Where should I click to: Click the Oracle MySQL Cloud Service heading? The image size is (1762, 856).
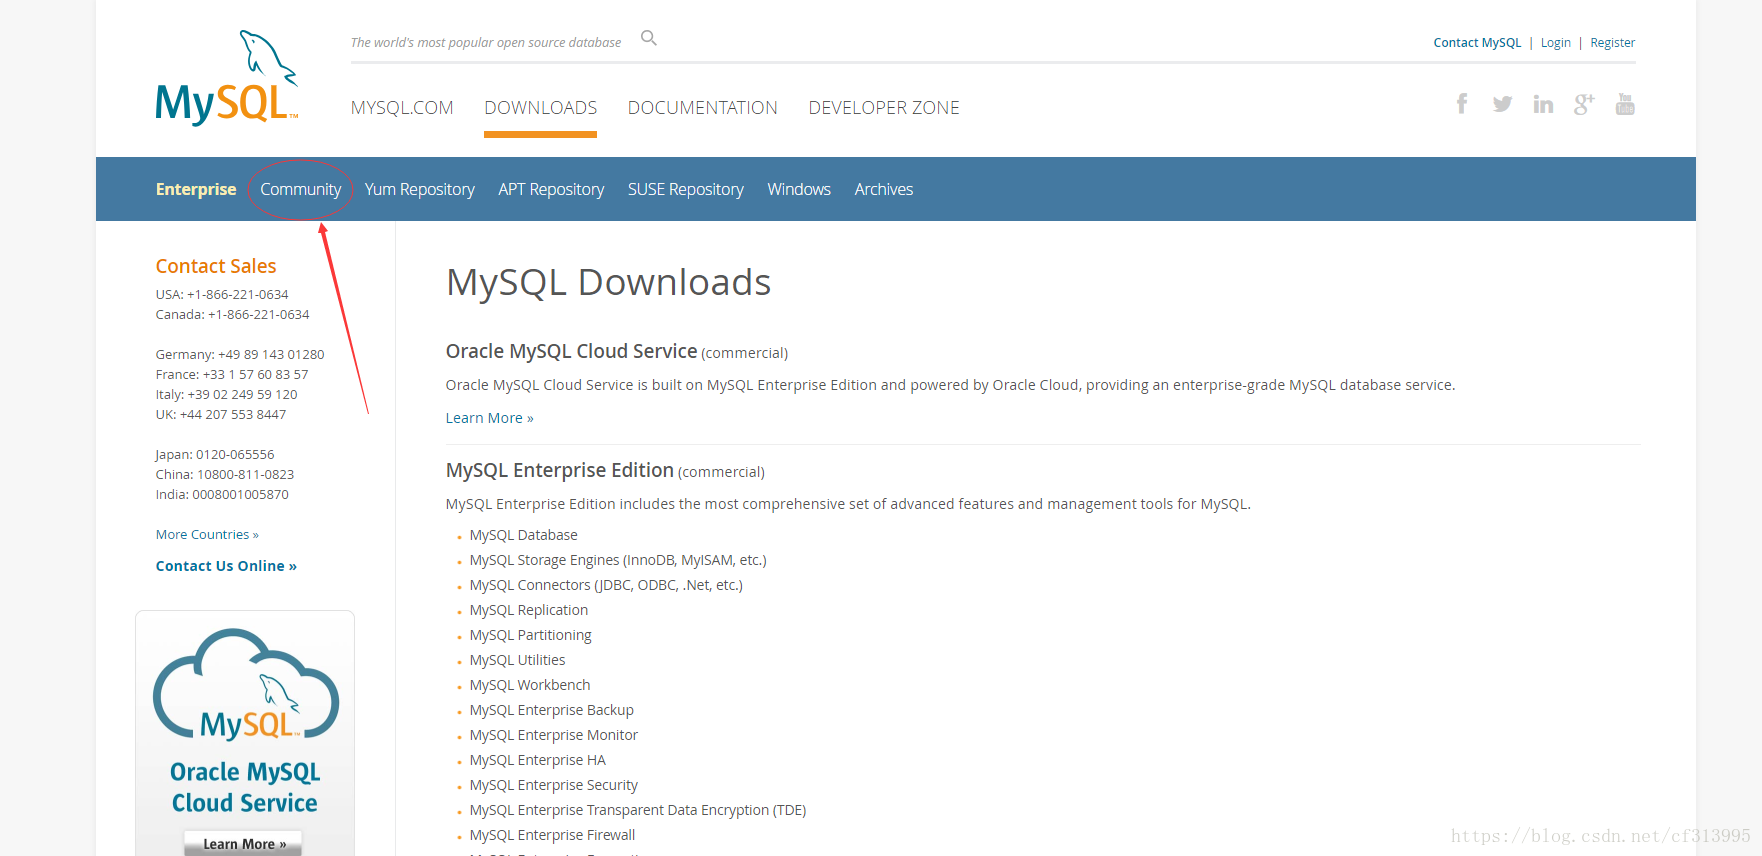[x=571, y=351]
